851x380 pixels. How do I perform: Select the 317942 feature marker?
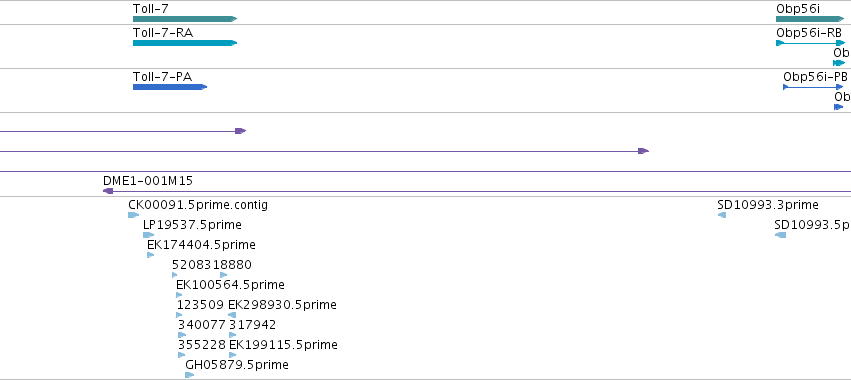(x=233, y=335)
